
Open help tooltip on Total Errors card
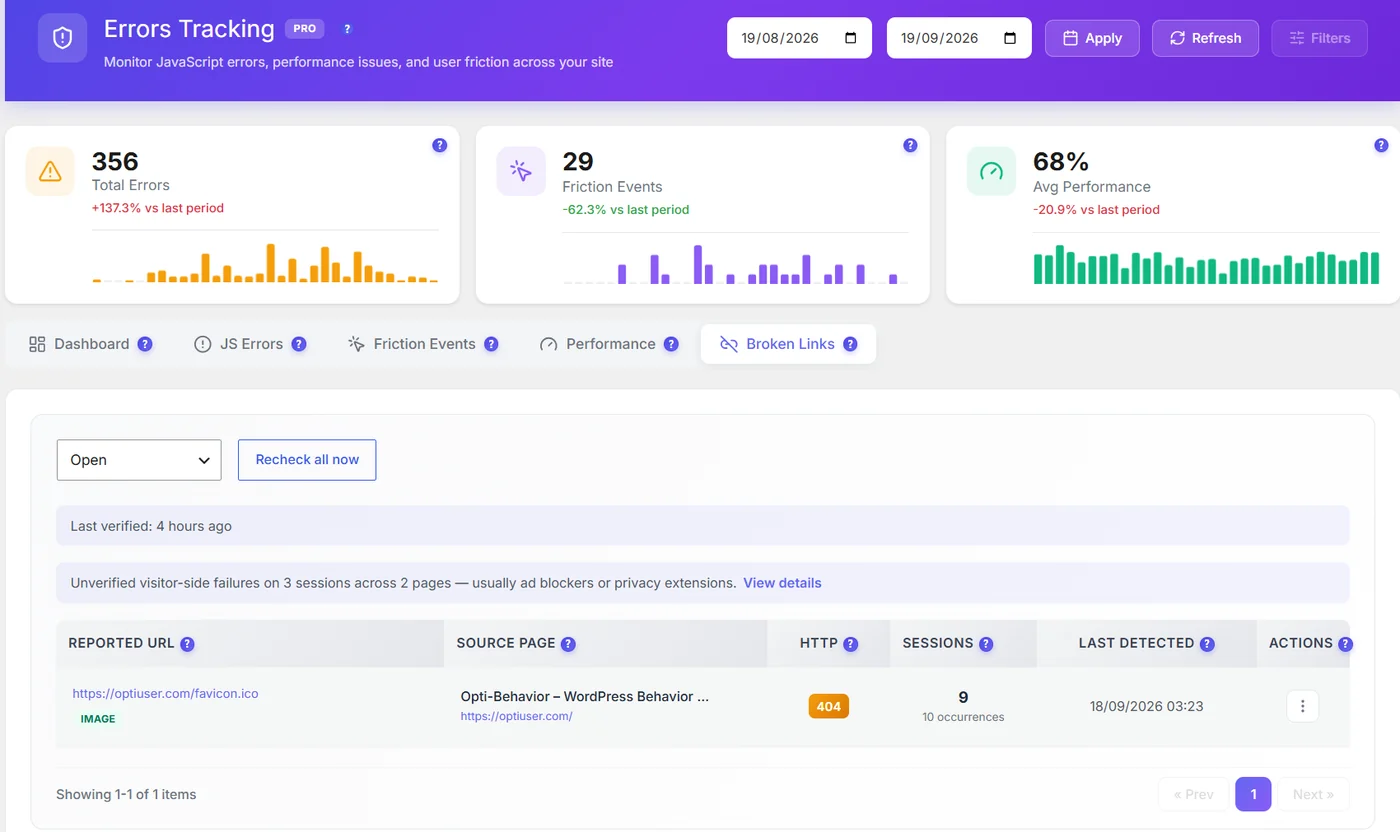pos(439,145)
